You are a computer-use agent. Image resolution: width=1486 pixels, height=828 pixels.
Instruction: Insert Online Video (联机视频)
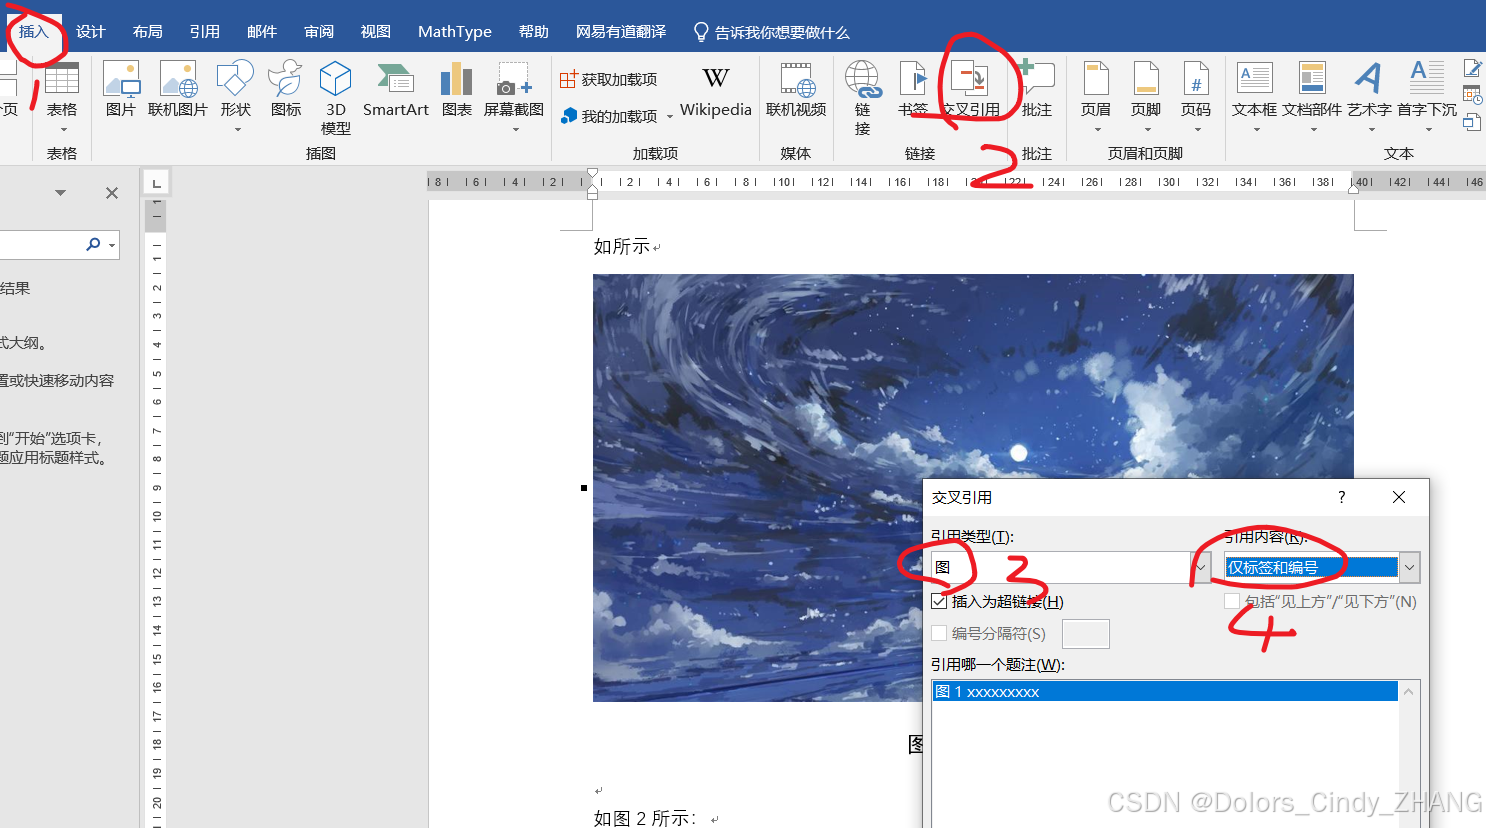click(796, 90)
